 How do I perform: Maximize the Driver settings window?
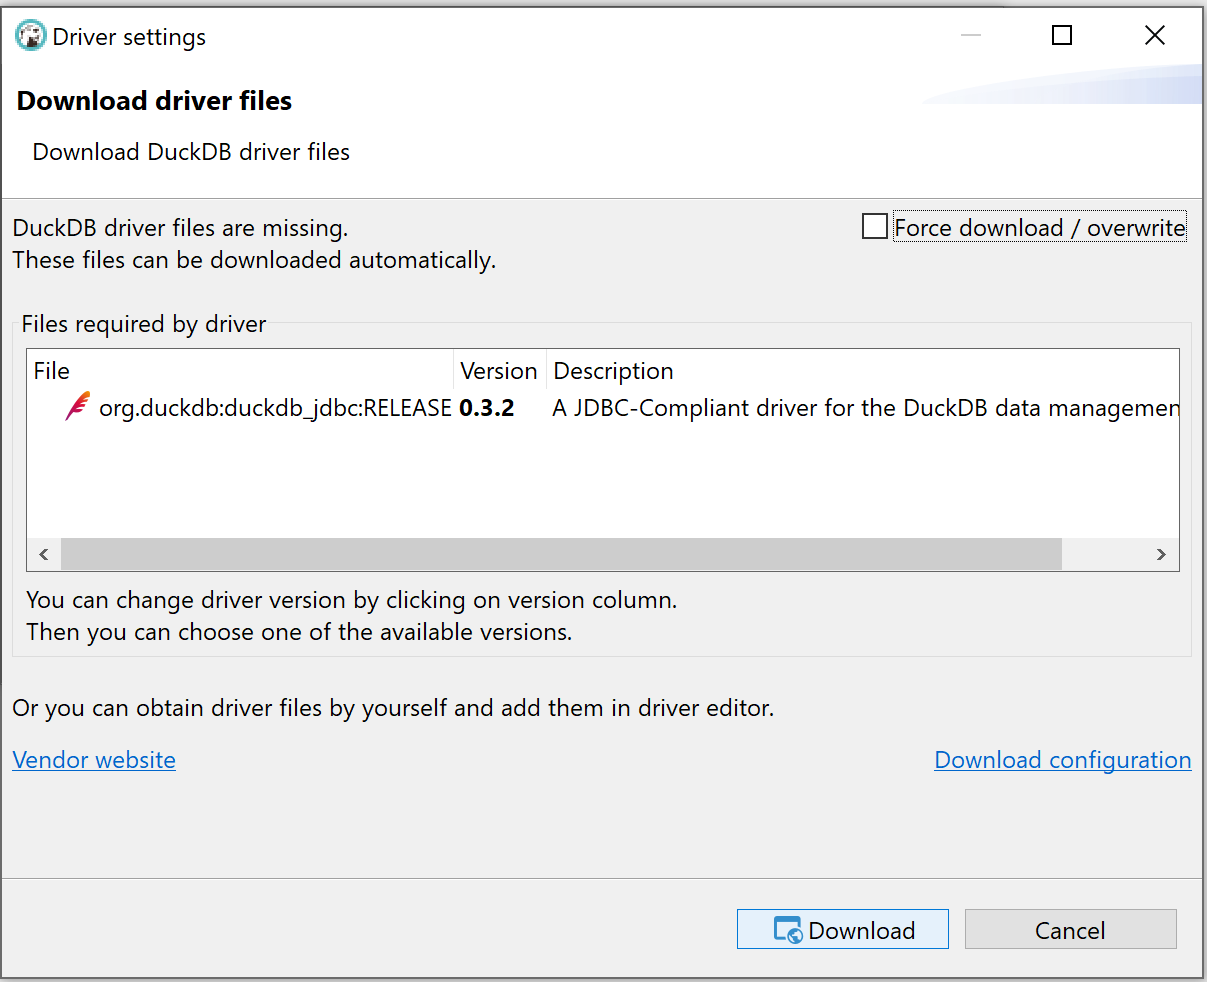click(x=1061, y=35)
